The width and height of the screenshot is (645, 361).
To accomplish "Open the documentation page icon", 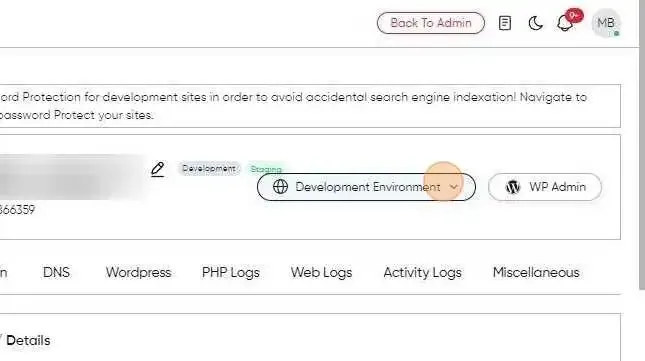I will [x=505, y=23].
